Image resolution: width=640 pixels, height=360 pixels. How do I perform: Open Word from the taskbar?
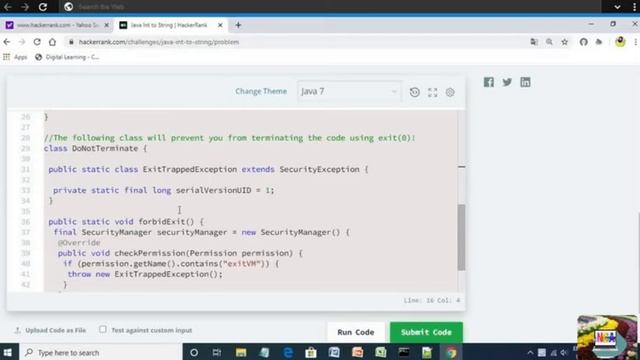pyautogui.click(x=334, y=352)
